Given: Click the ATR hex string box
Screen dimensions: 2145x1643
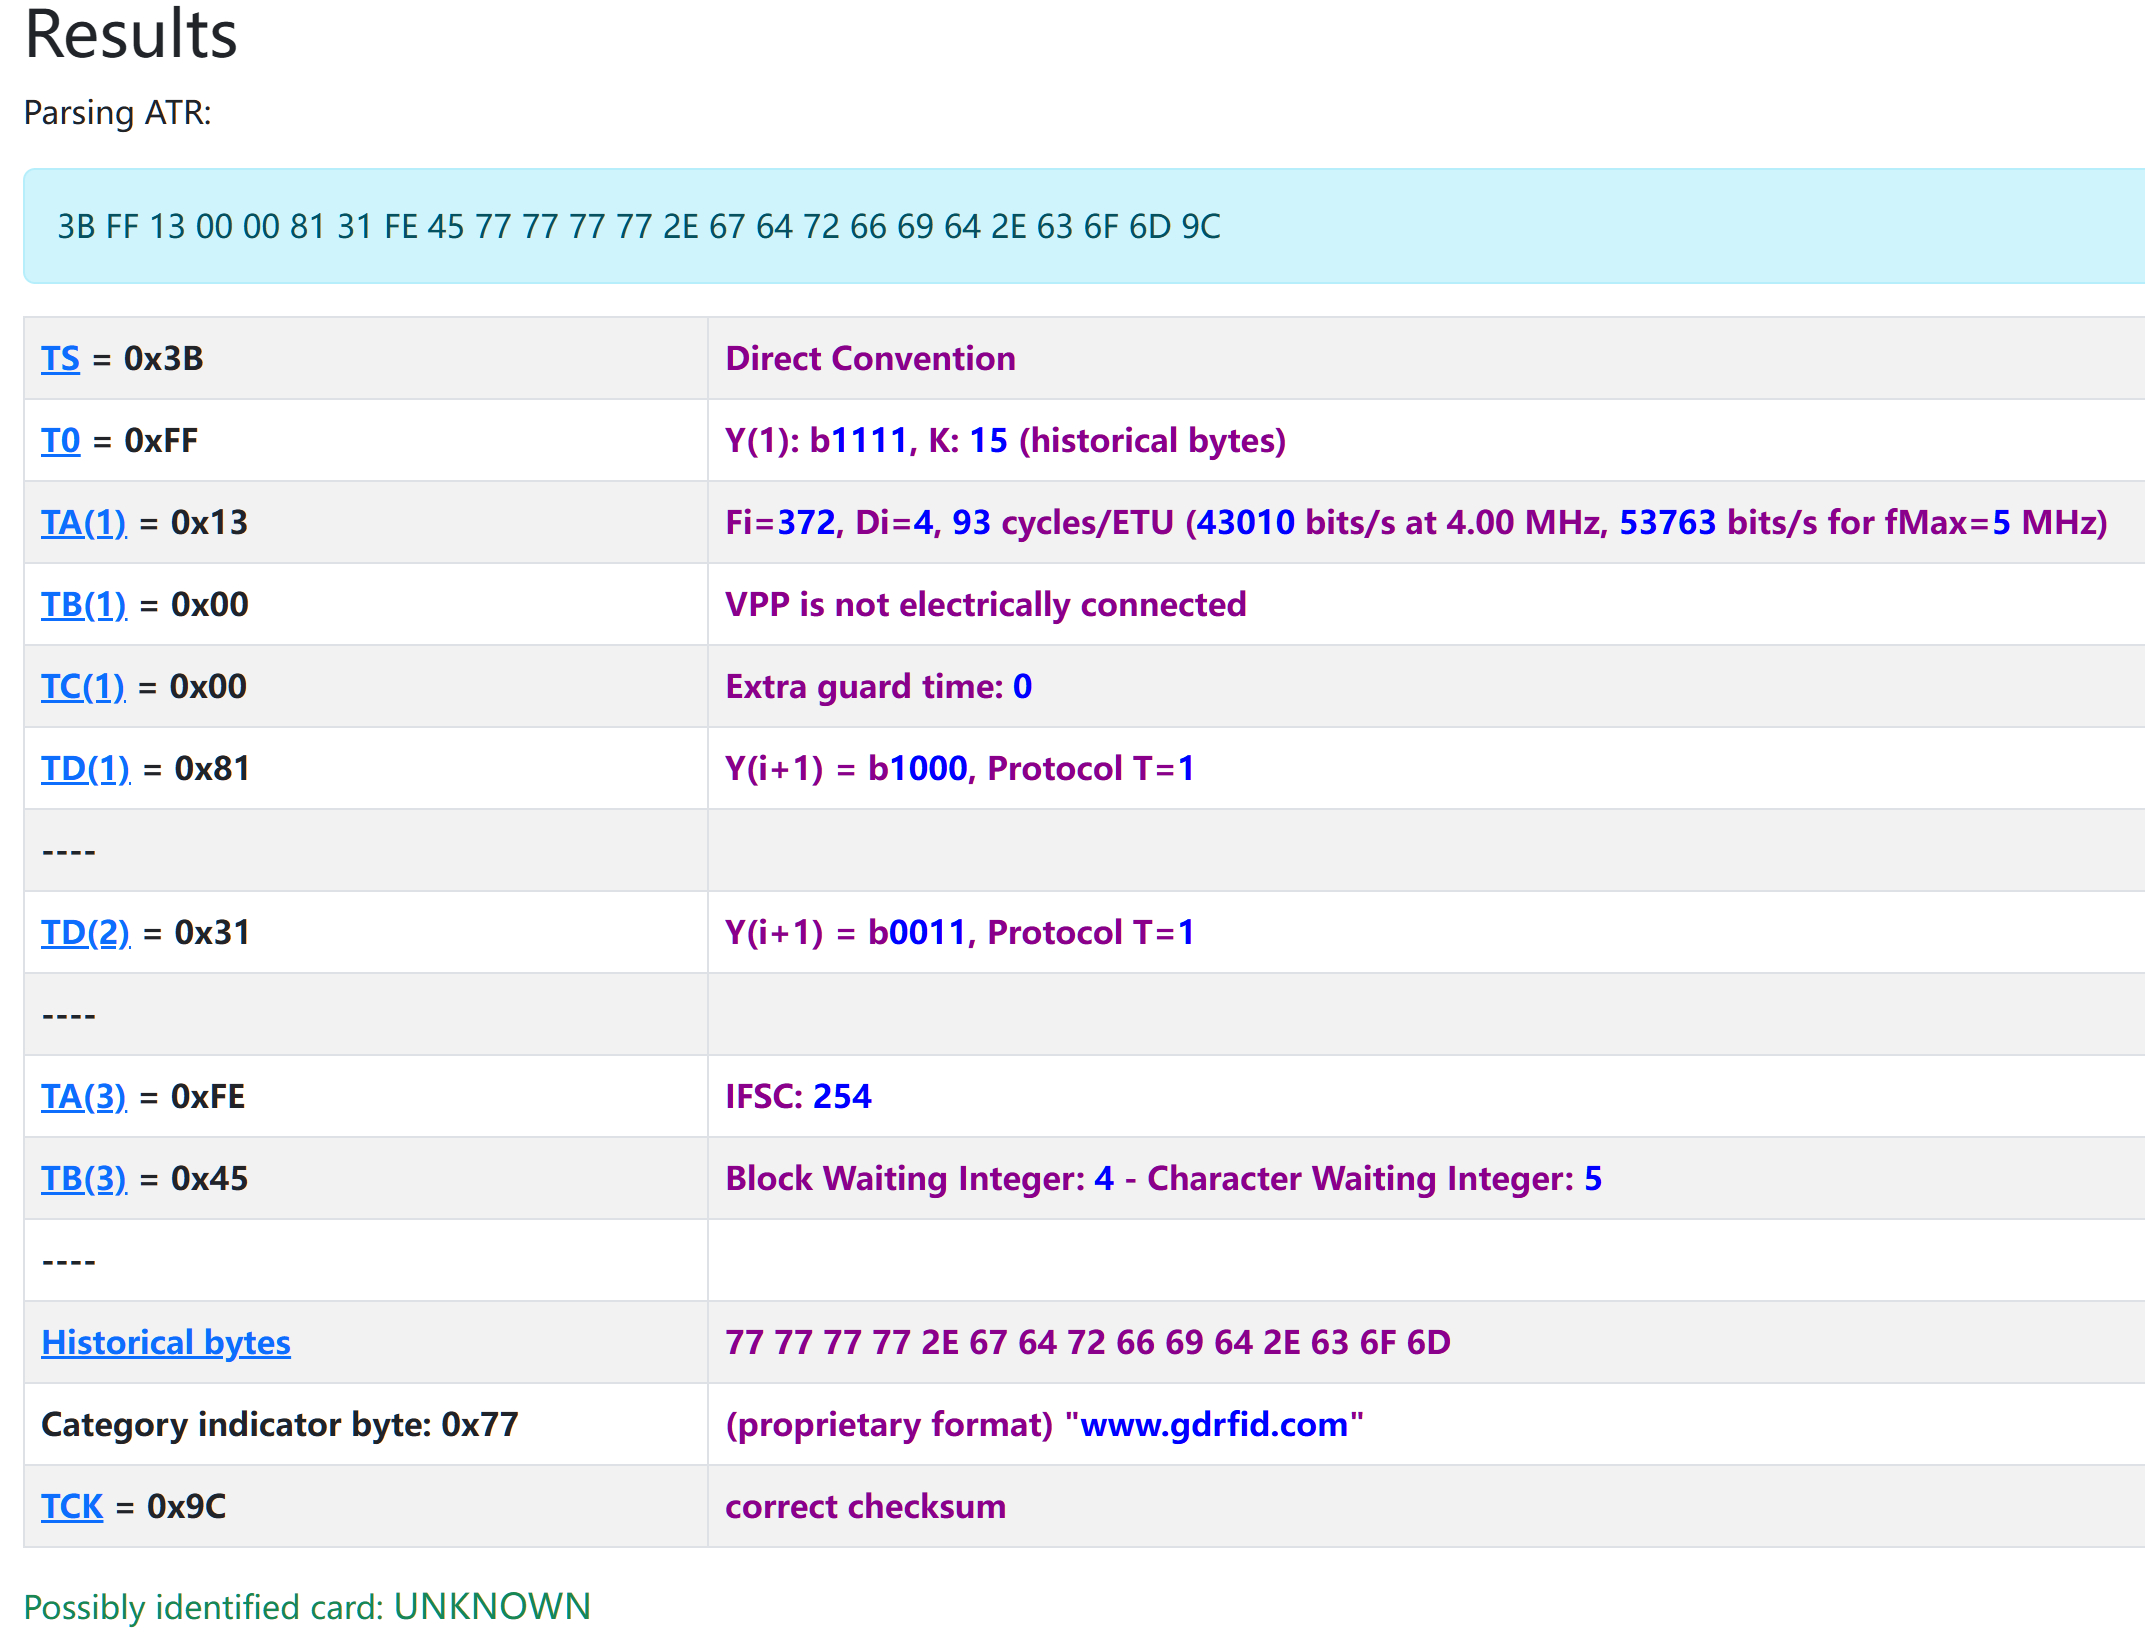Looking at the screenshot, I should (638, 227).
